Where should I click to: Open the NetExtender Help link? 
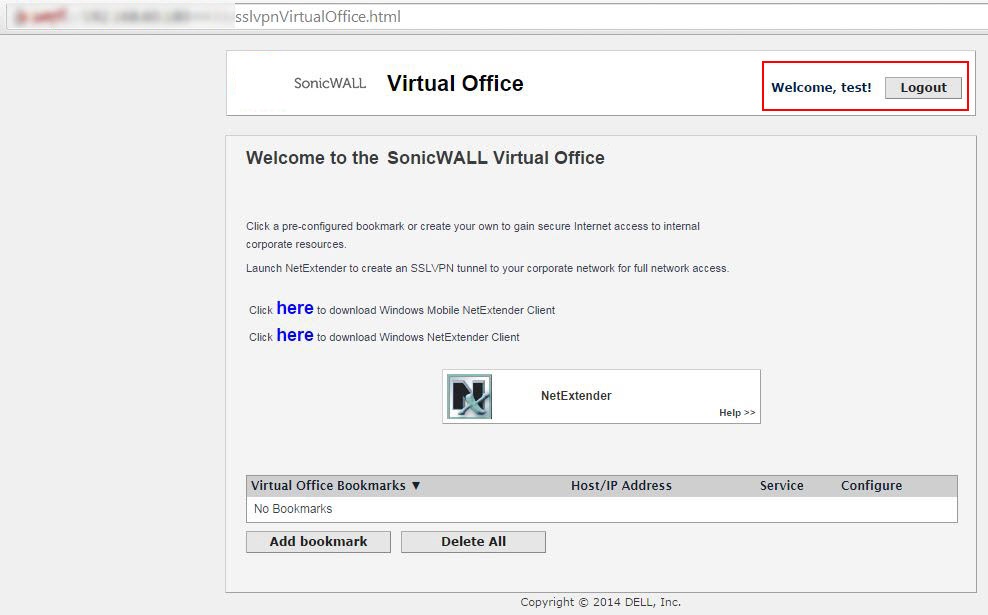pos(737,413)
